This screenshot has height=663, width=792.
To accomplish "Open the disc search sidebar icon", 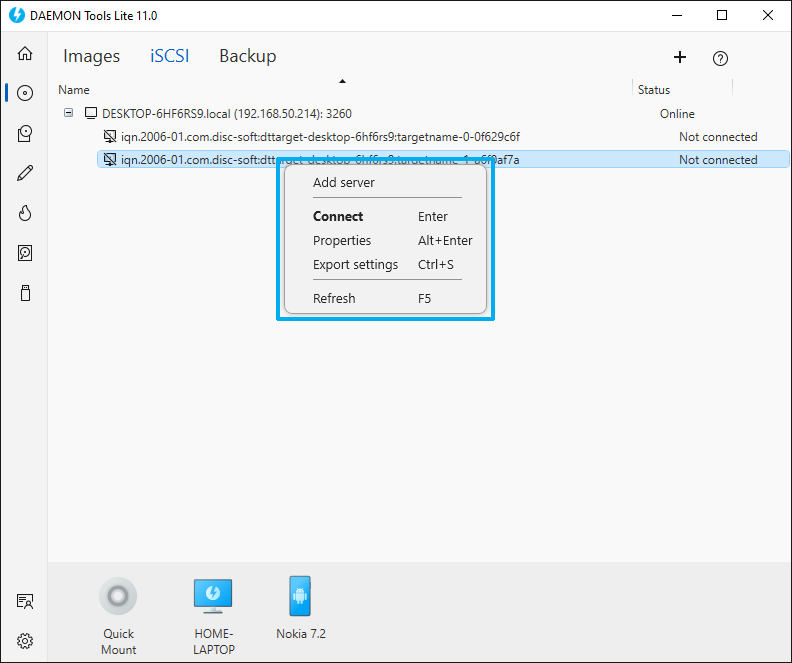I will pos(25,253).
